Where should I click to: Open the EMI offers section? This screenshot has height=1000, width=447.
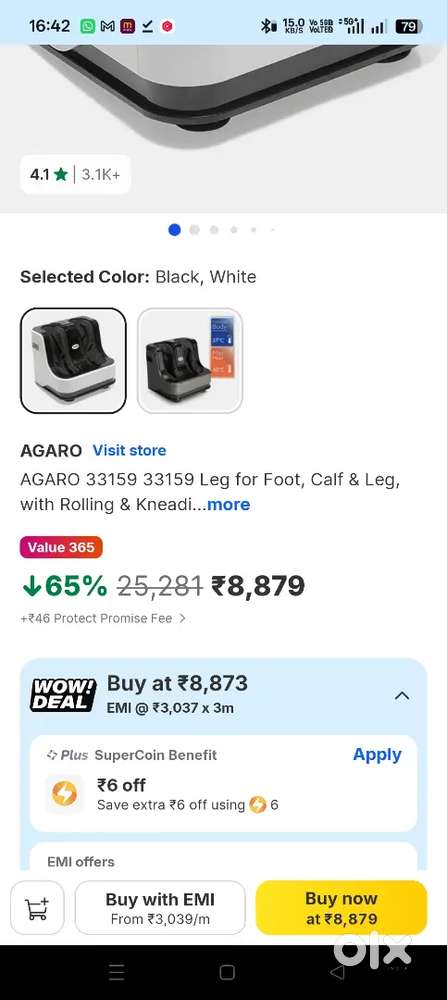(81, 862)
